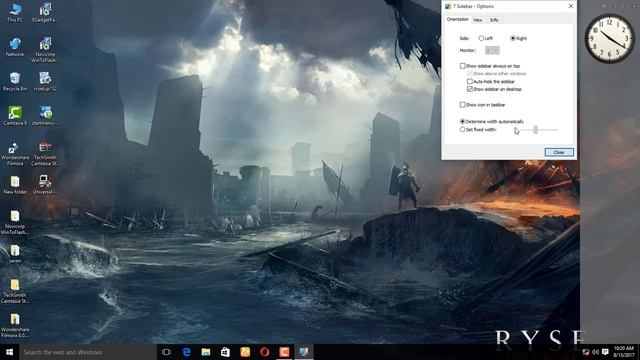Toggle Show above other windows checkbox
Image resolution: width=640 pixels, height=360 pixels.
click(x=470, y=73)
